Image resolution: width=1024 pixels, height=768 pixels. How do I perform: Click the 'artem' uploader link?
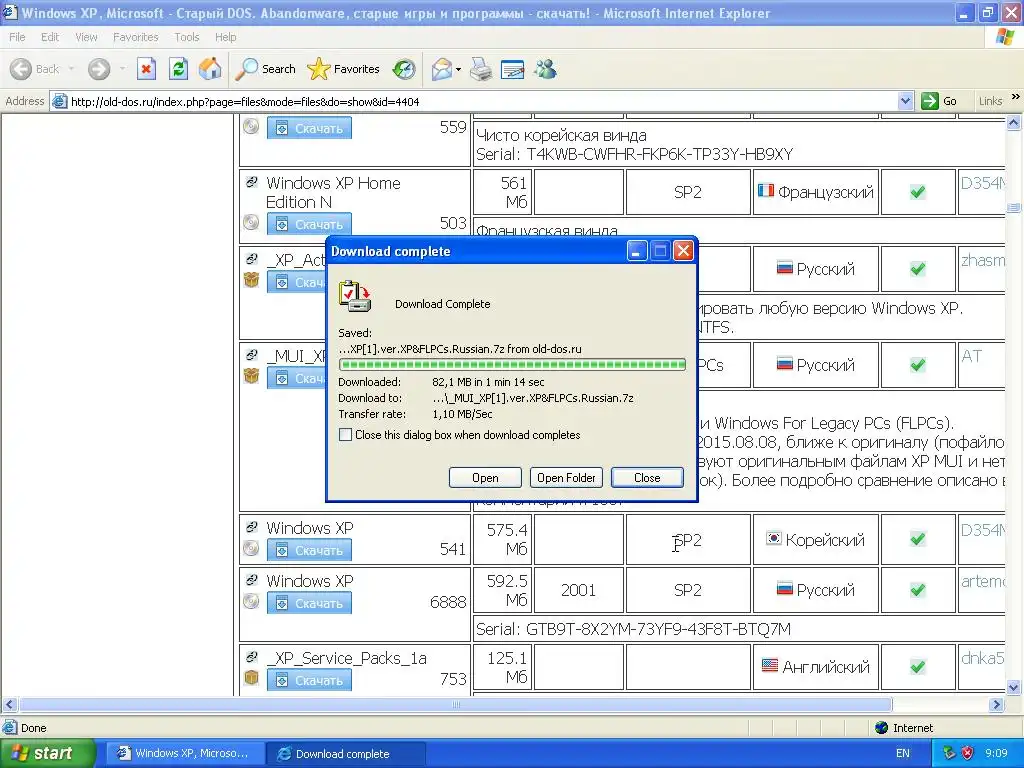[x=983, y=581]
